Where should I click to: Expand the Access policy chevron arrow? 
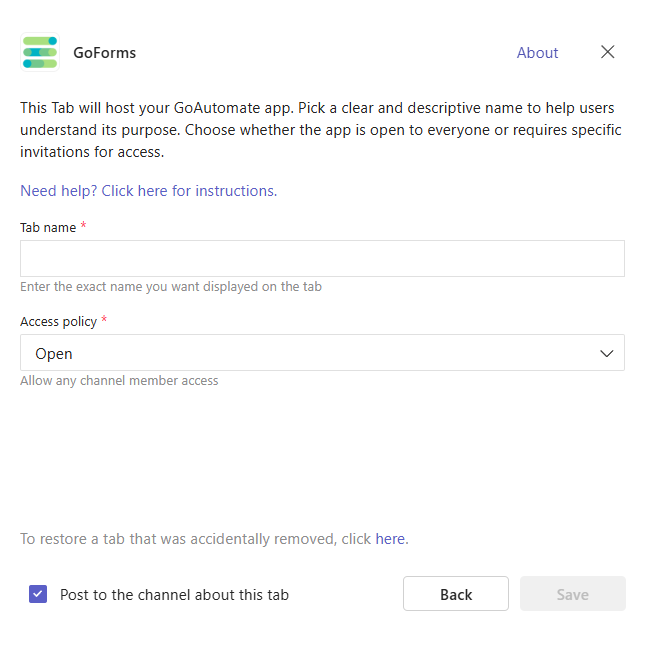tap(606, 353)
